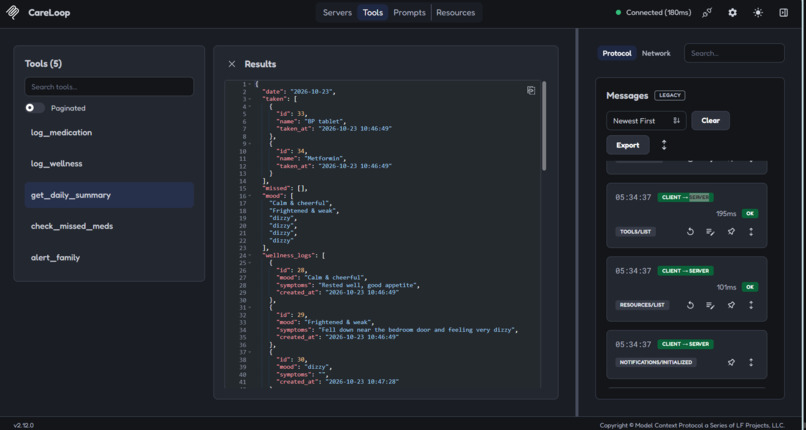Fold the "taken" array at line 3
Viewport: 806px width, 430px height.
tap(250, 99)
